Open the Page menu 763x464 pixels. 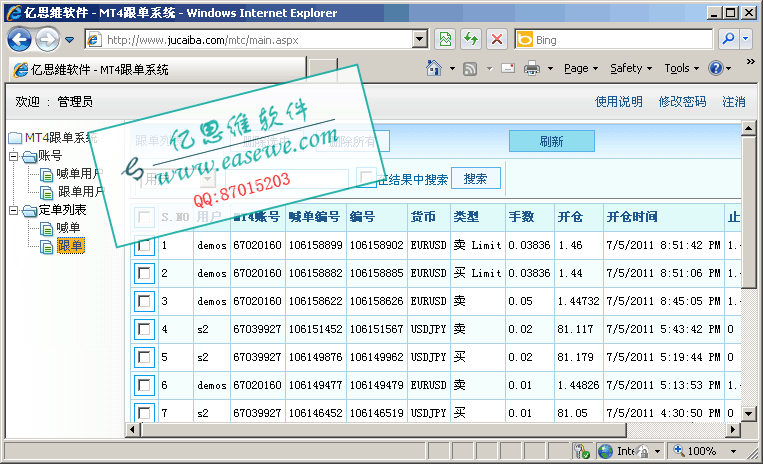click(x=581, y=69)
